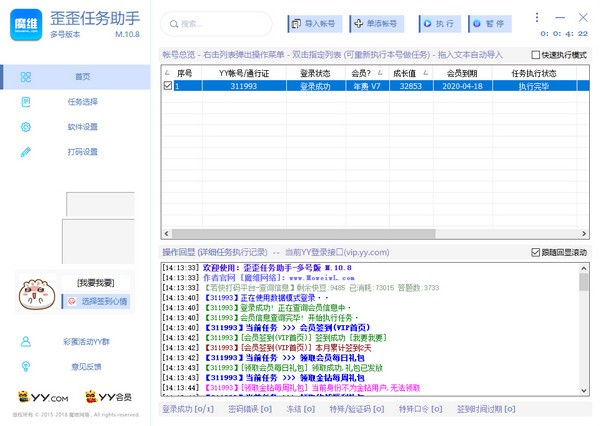Open 彩蛋活动YY群 link
The image size is (600, 426).
[x=86, y=341]
